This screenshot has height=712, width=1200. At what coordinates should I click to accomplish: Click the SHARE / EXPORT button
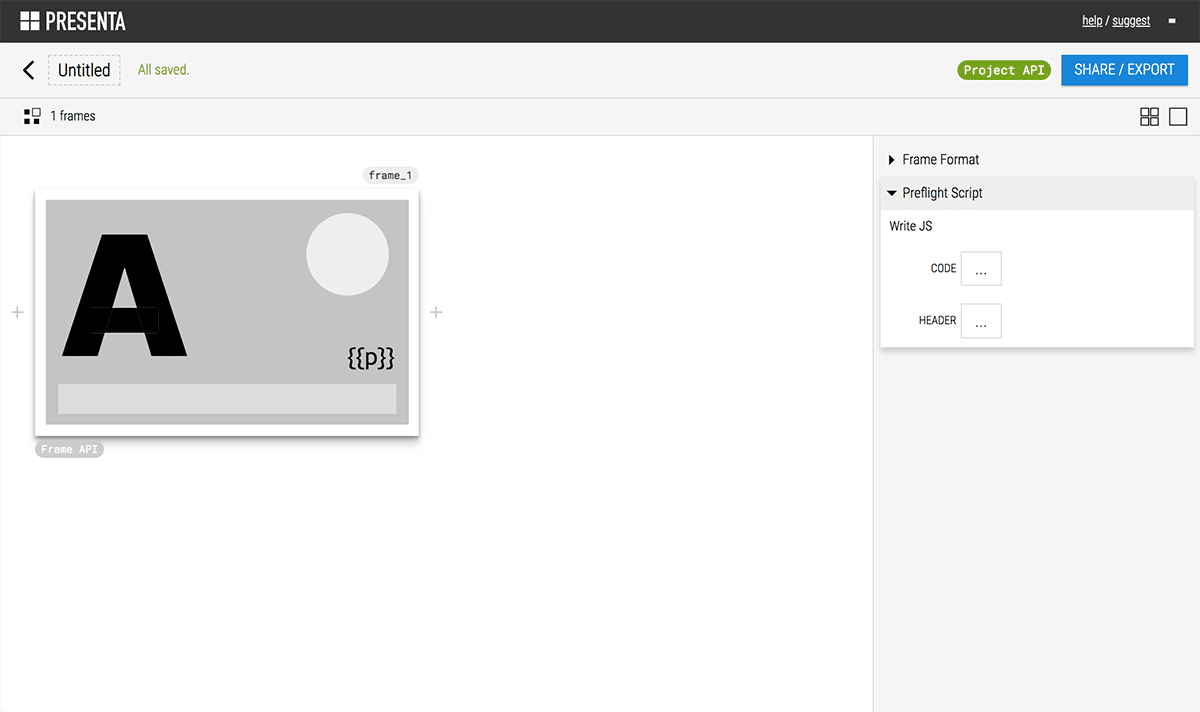click(x=1124, y=70)
